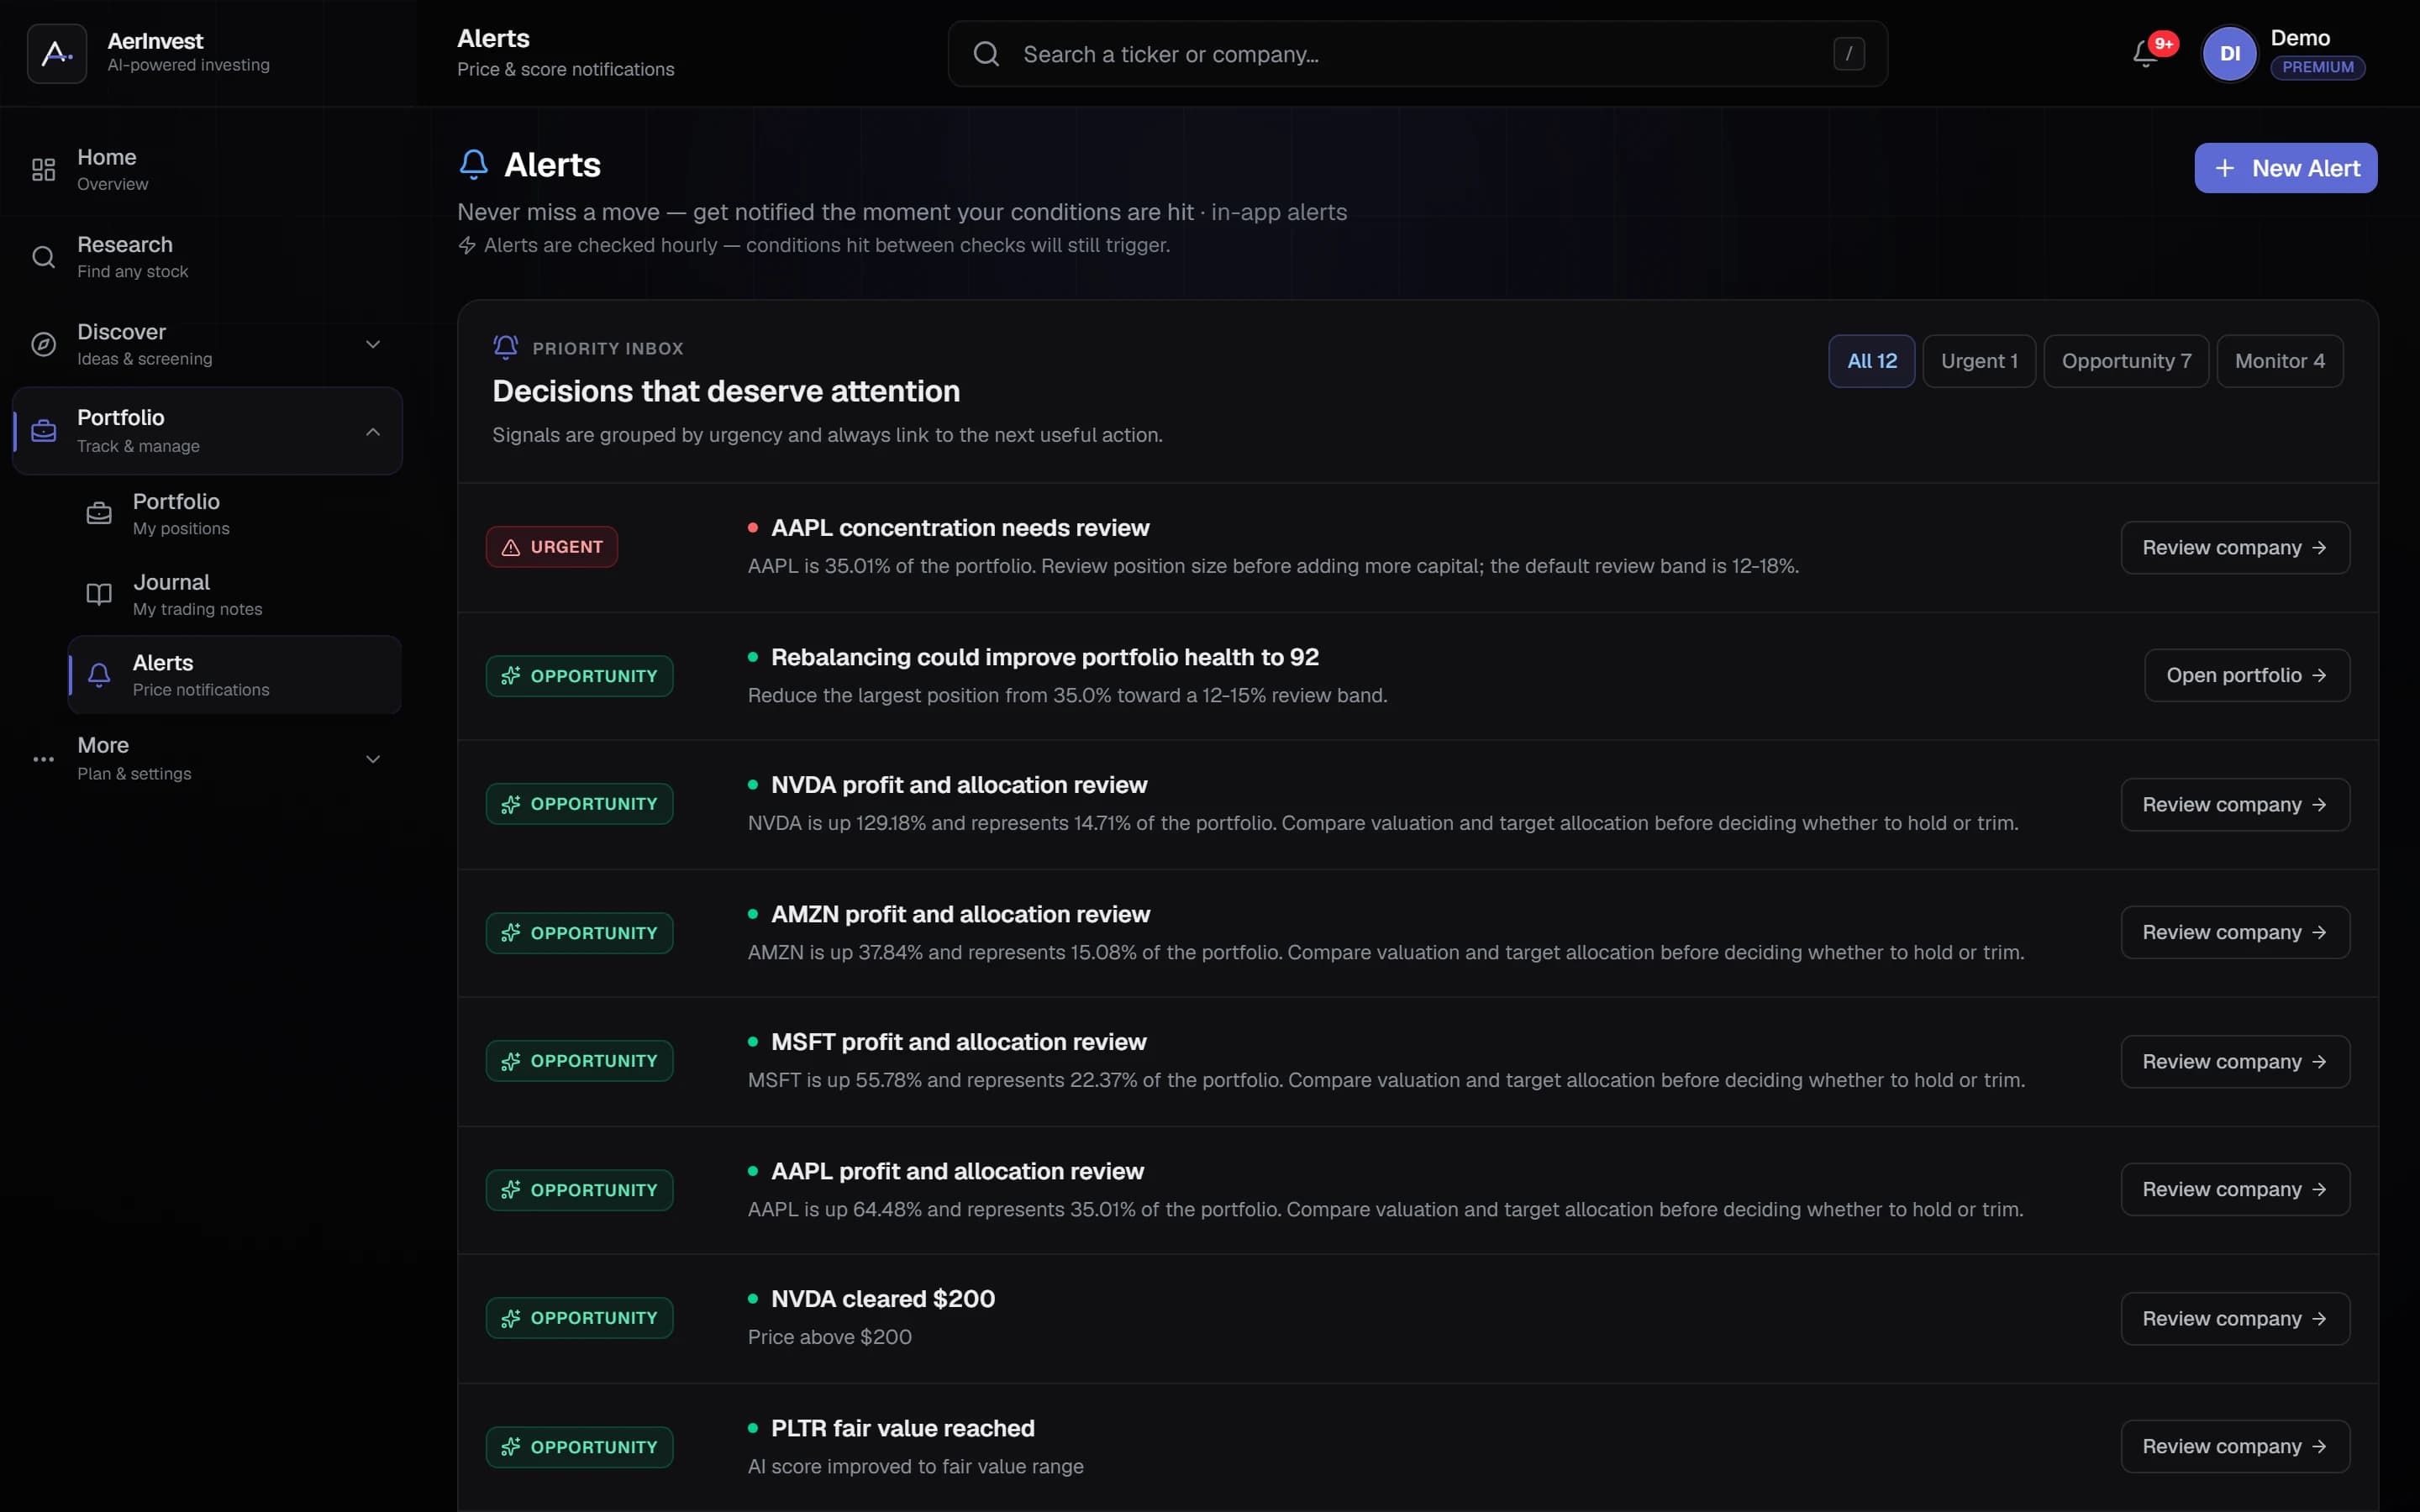Click the AerInvest logo icon
The width and height of the screenshot is (2420, 1512).
point(57,53)
